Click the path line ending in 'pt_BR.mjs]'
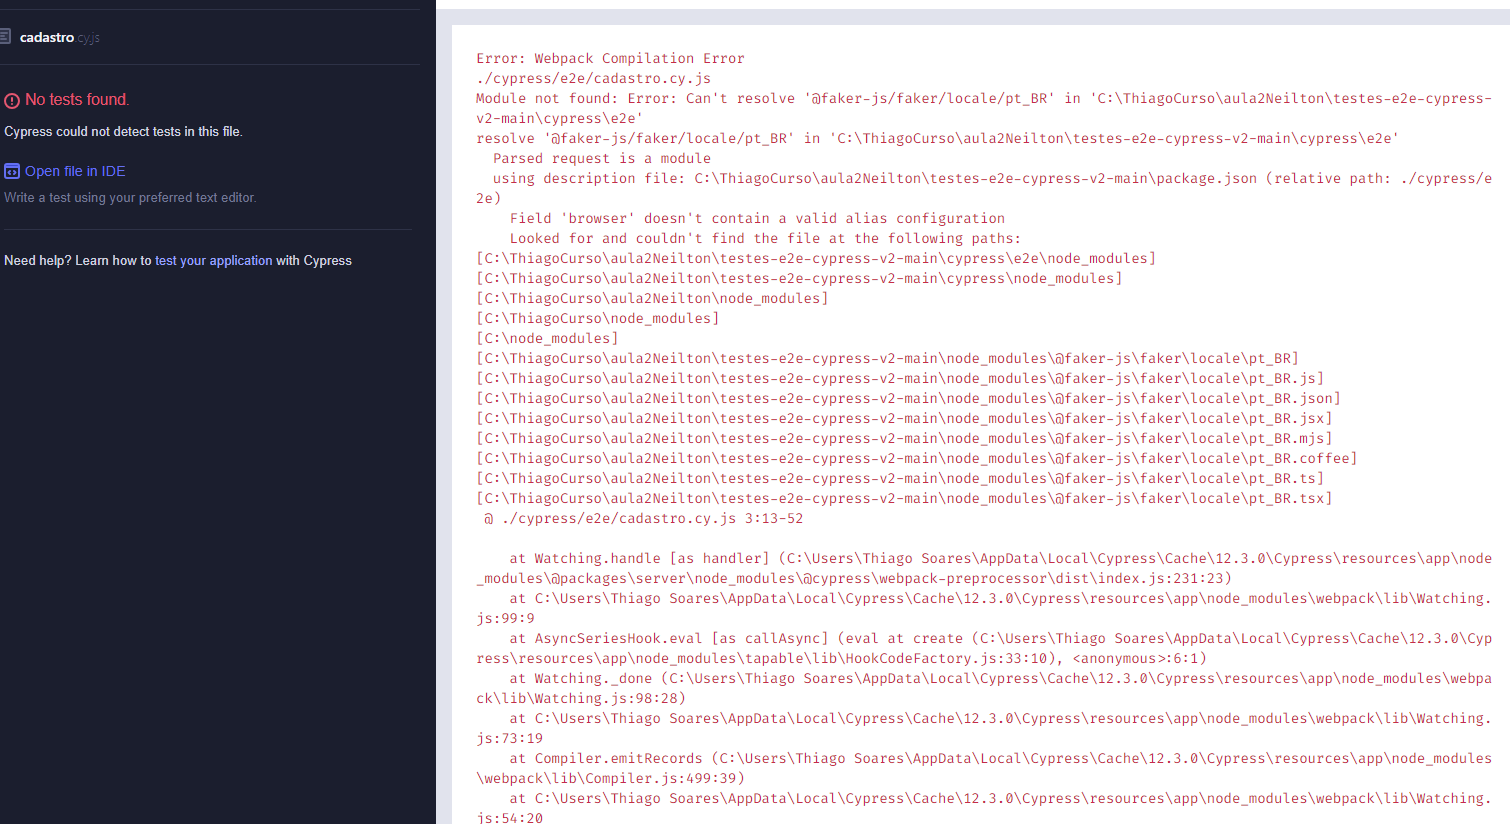 point(904,438)
